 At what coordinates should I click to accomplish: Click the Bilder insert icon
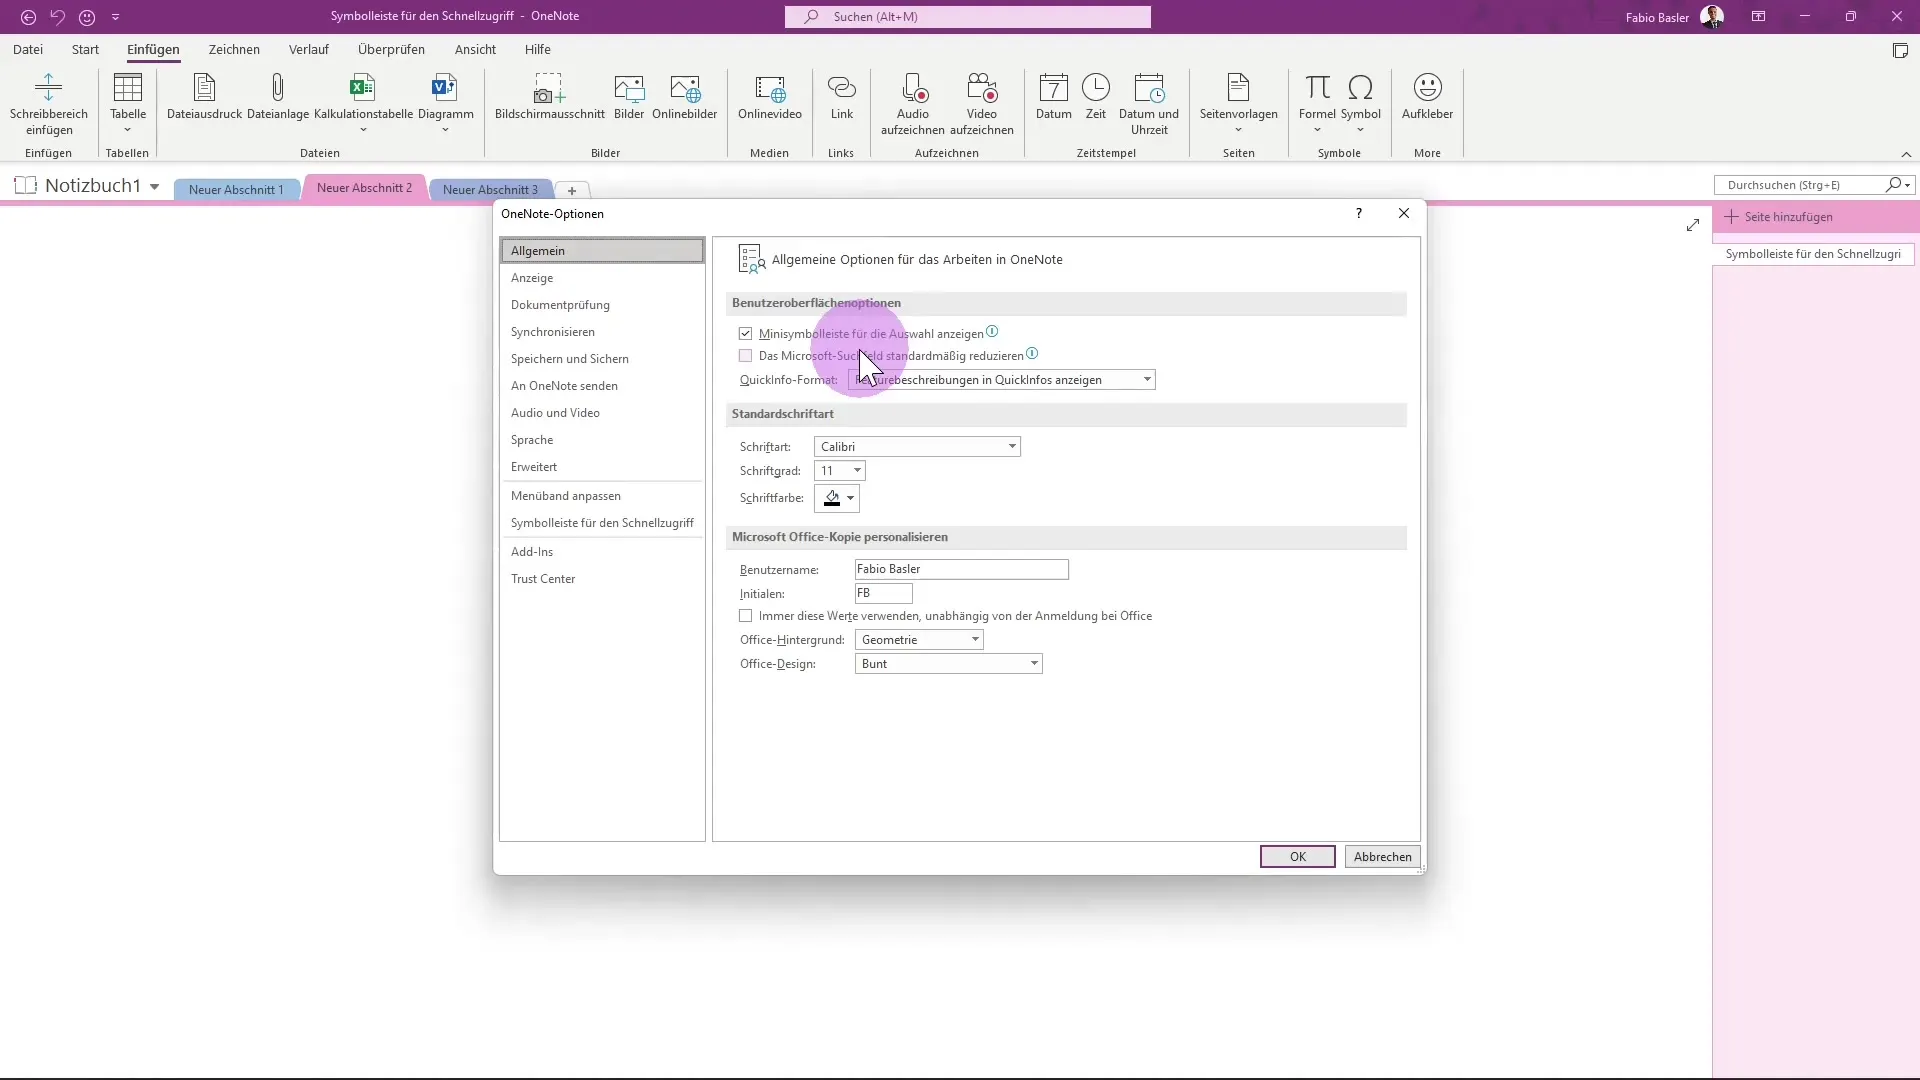click(629, 88)
